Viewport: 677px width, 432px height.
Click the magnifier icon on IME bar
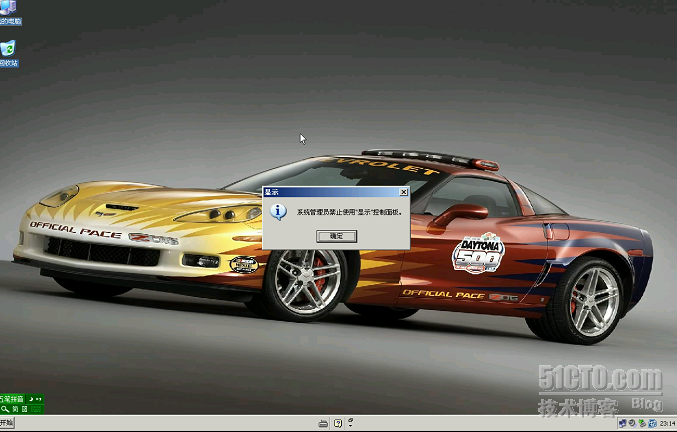pos(5,409)
